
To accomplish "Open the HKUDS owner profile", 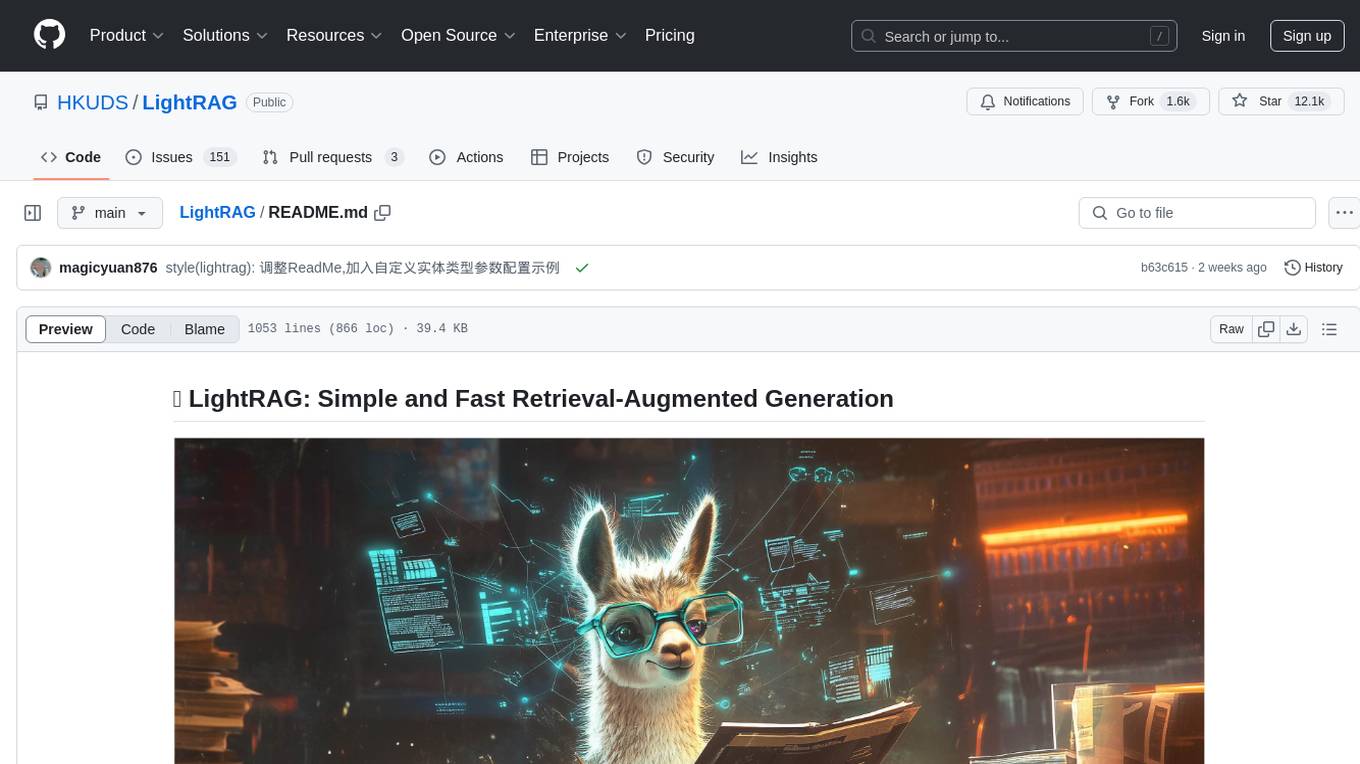I will [x=92, y=102].
